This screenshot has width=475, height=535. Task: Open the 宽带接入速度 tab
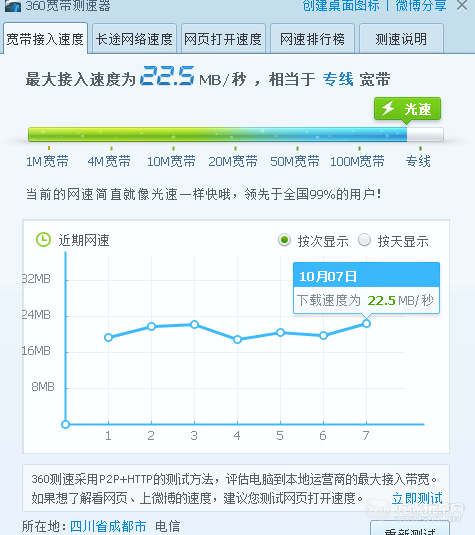click(x=45, y=39)
